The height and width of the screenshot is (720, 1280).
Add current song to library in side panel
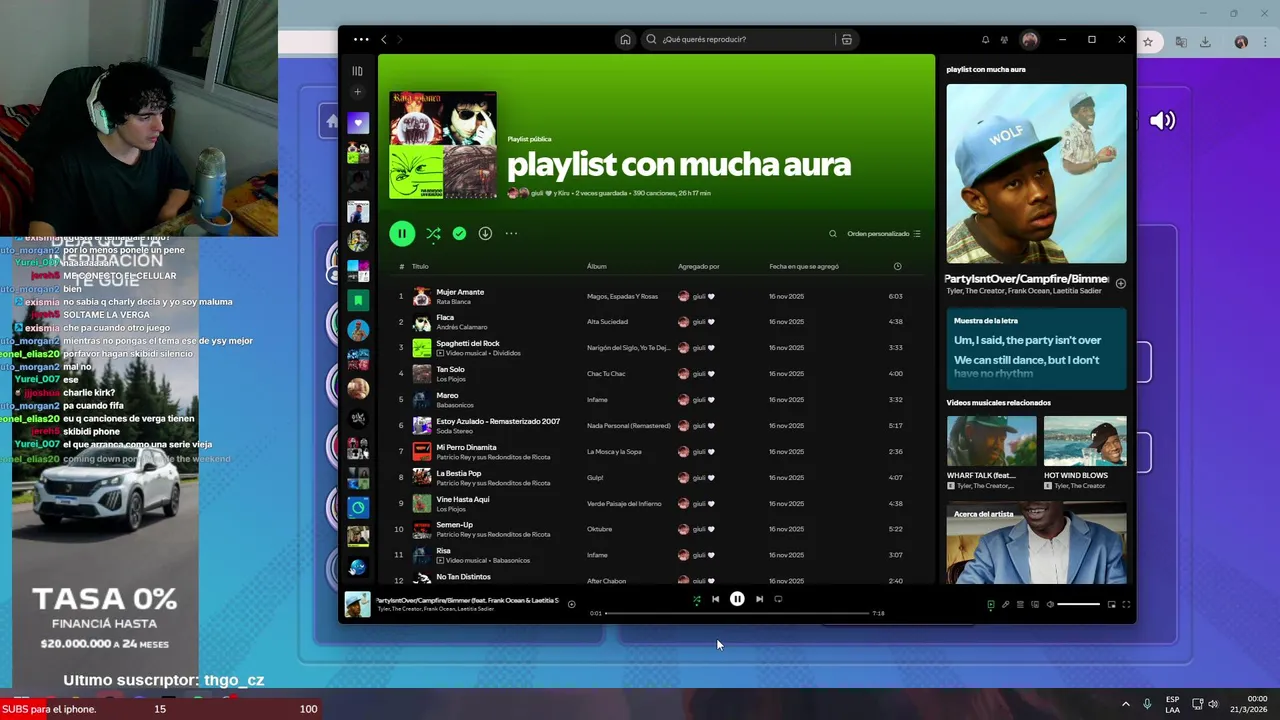[1120, 284]
